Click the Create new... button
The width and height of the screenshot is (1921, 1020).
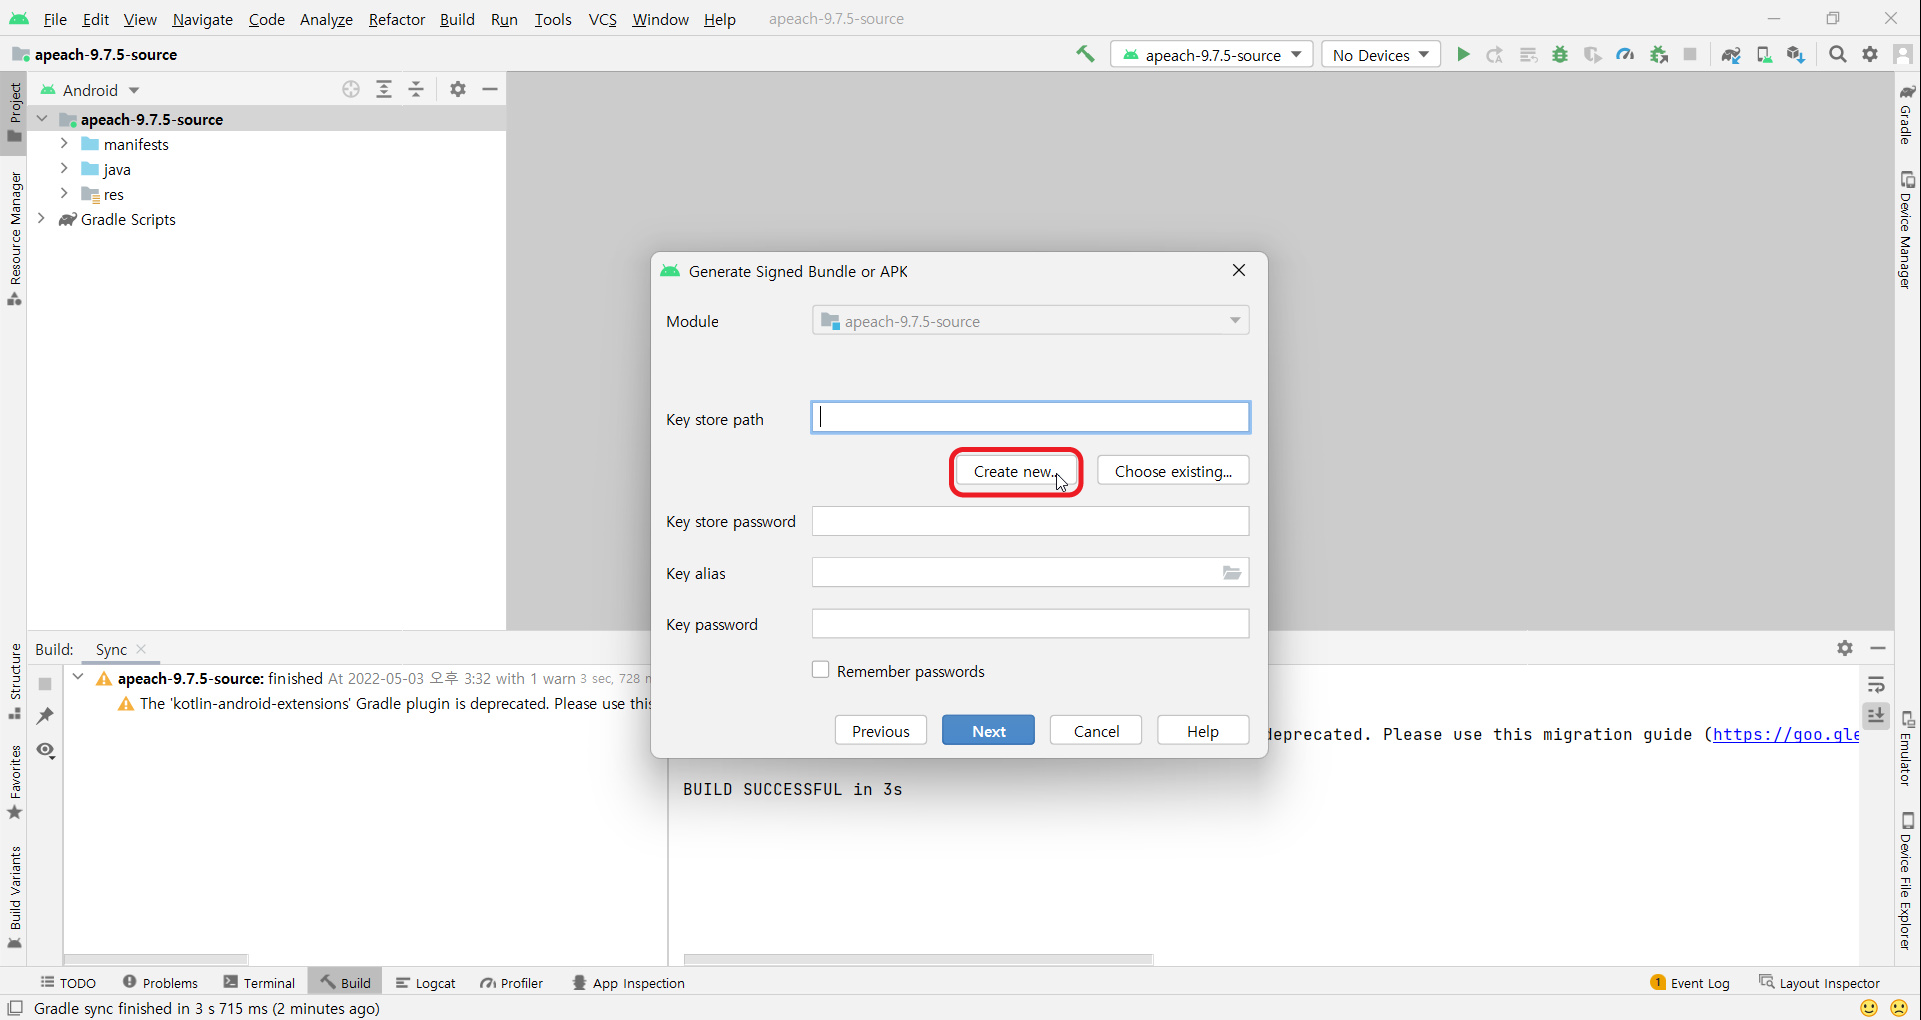pos(1015,471)
